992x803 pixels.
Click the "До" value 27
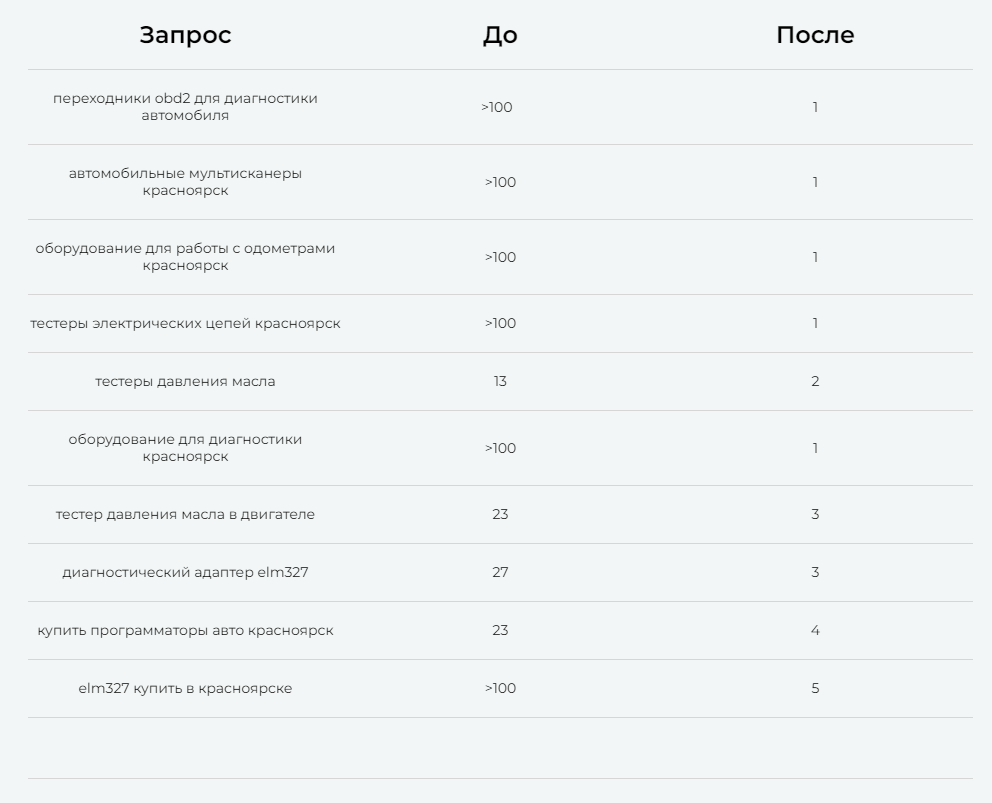pyautogui.click(x=500, y=572)
